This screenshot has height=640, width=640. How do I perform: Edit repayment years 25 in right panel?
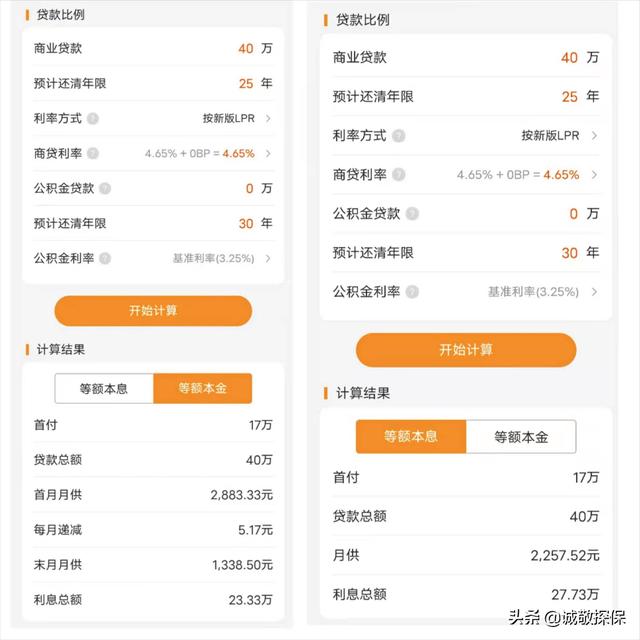click(x=569, y=97)
